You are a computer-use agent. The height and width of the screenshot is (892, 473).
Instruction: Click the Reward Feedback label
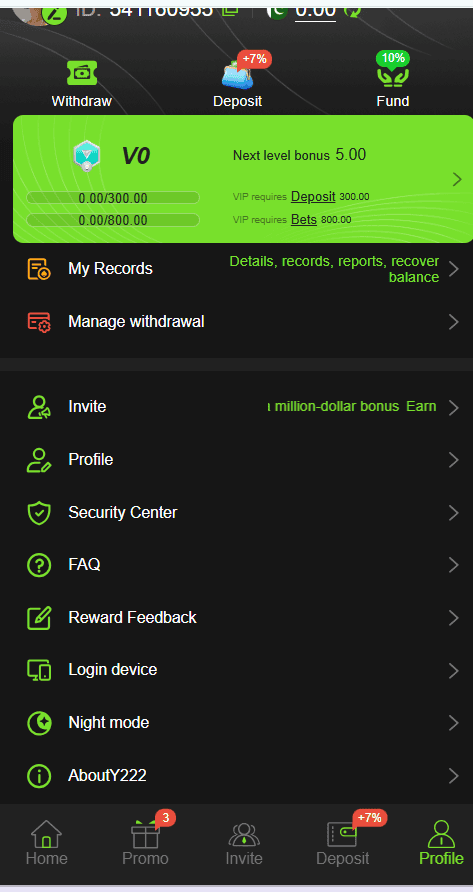pos(133,617)
